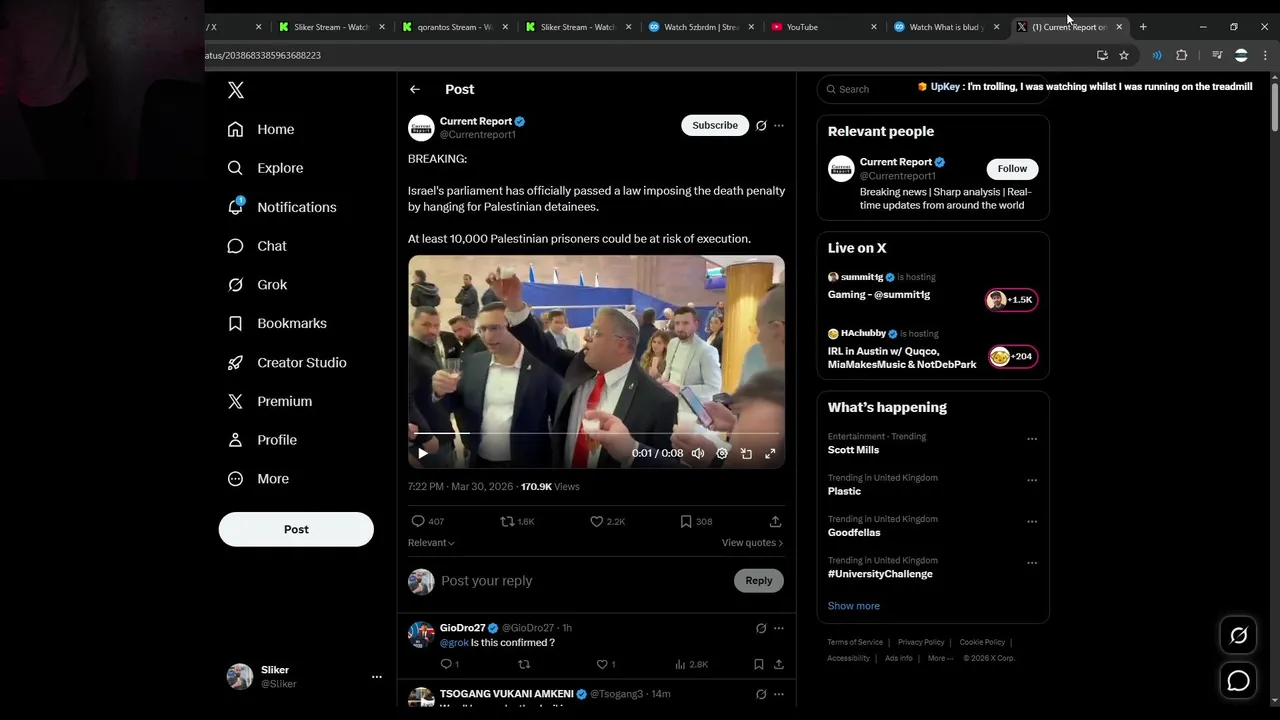Bookmark GioDro27 comment

click(759, 664)
